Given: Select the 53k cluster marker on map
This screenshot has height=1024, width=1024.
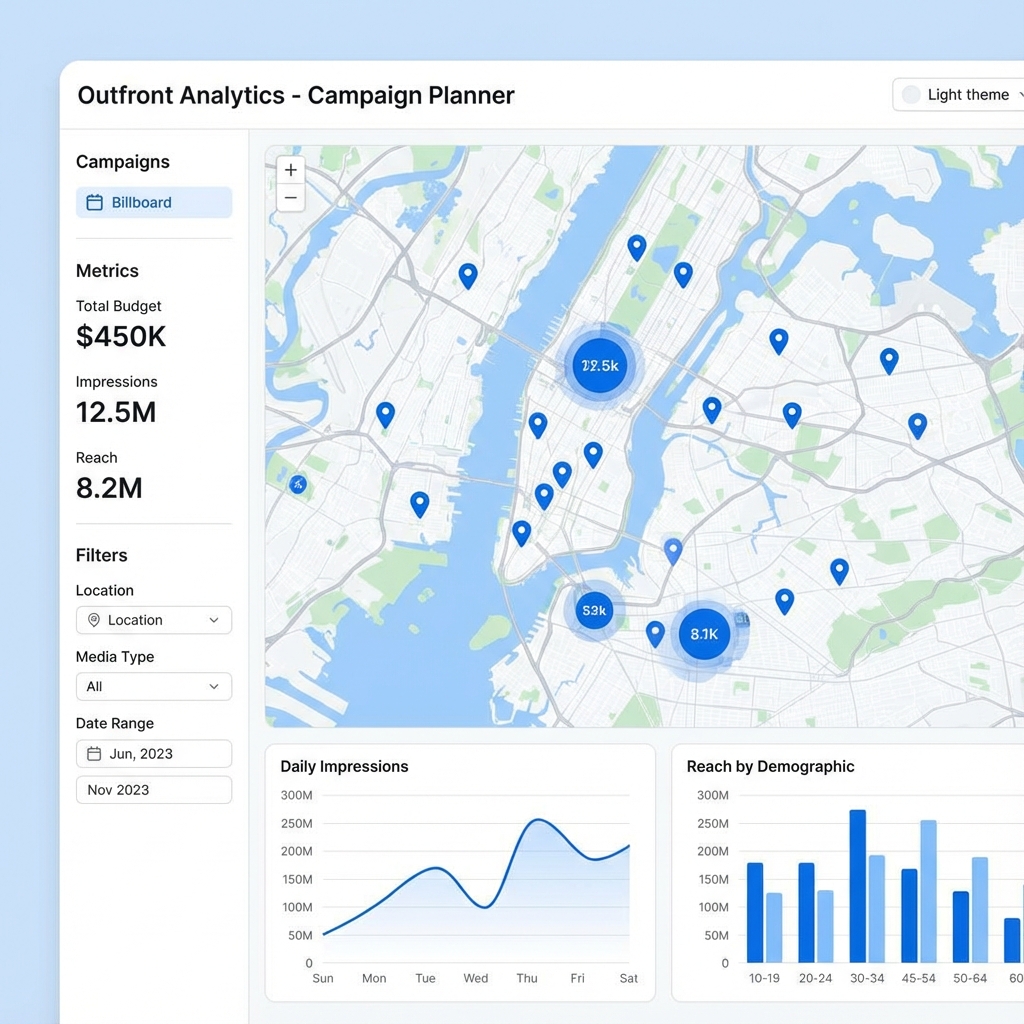Looking at the screenshot, I should [594, 610].
